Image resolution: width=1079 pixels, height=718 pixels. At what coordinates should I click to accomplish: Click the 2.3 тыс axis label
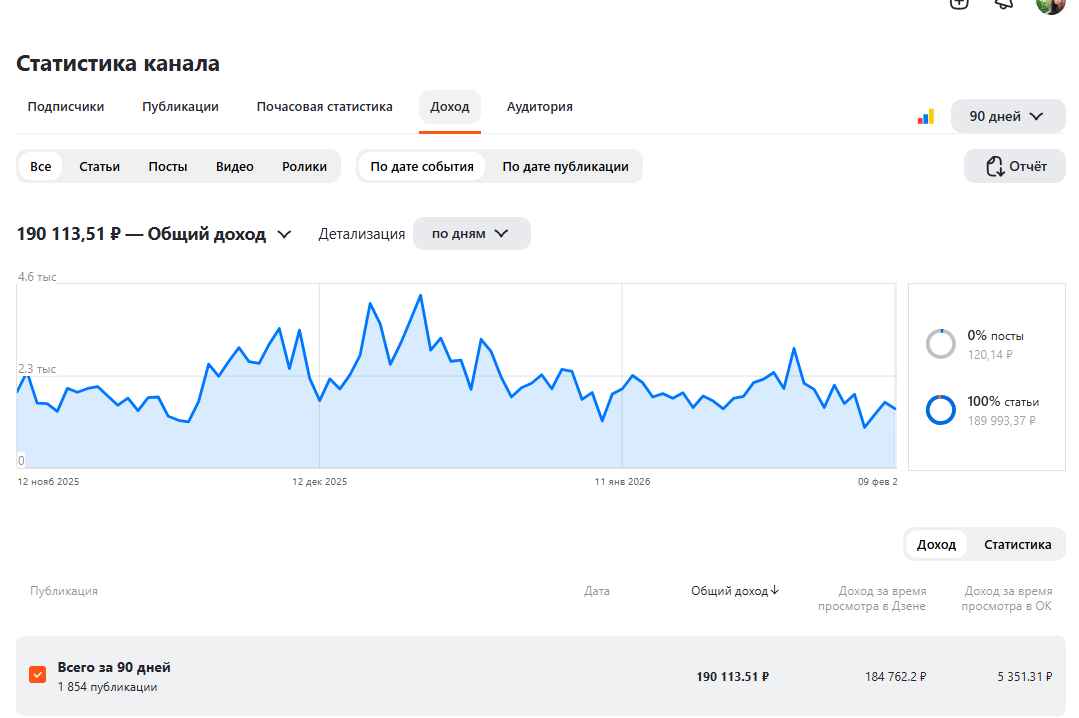click(x=37, y=369)
